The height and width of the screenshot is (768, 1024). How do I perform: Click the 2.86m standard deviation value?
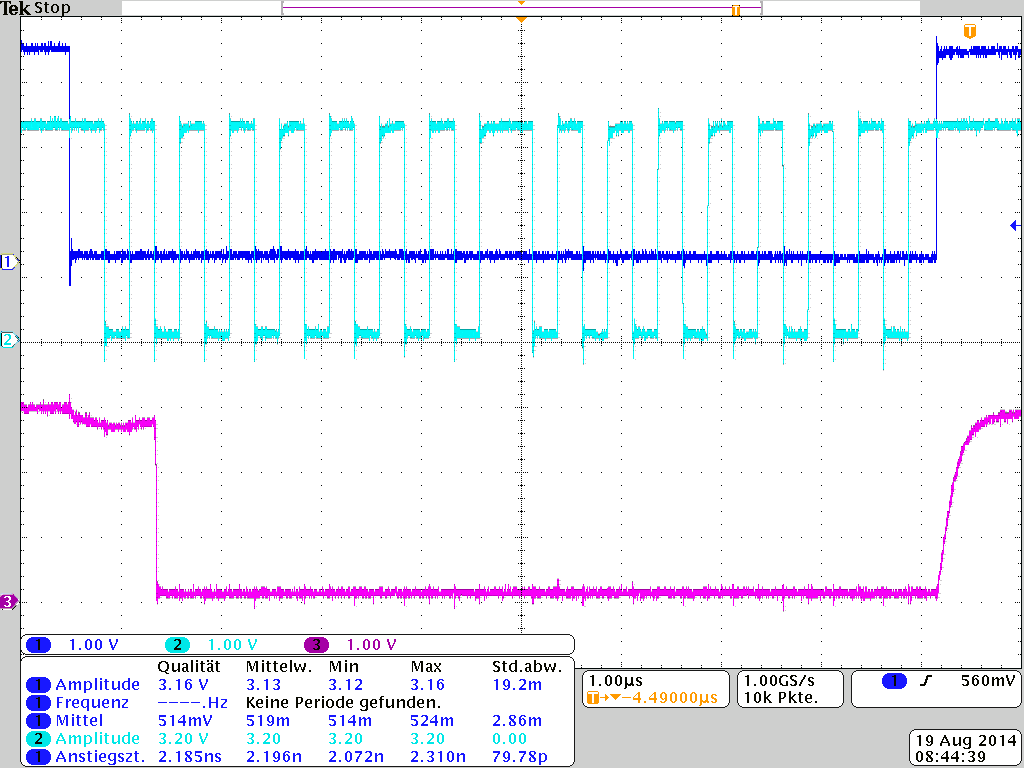(x=517, y=720)
